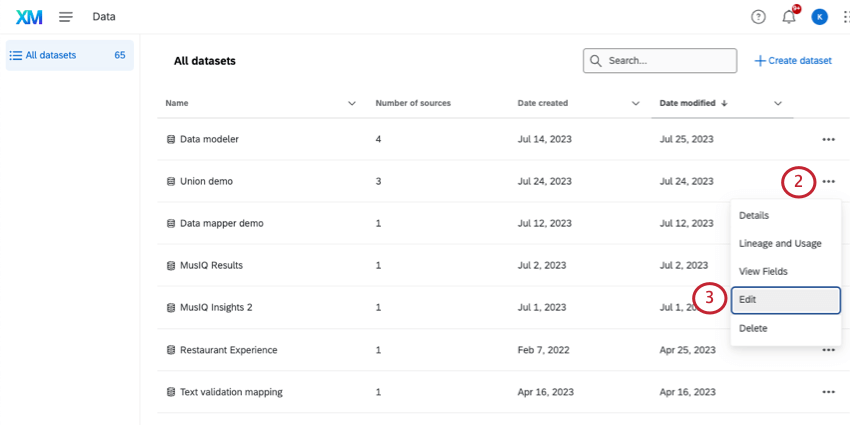Choose Delete from the context menu
The image size is (850, 425).
[753, 328]
